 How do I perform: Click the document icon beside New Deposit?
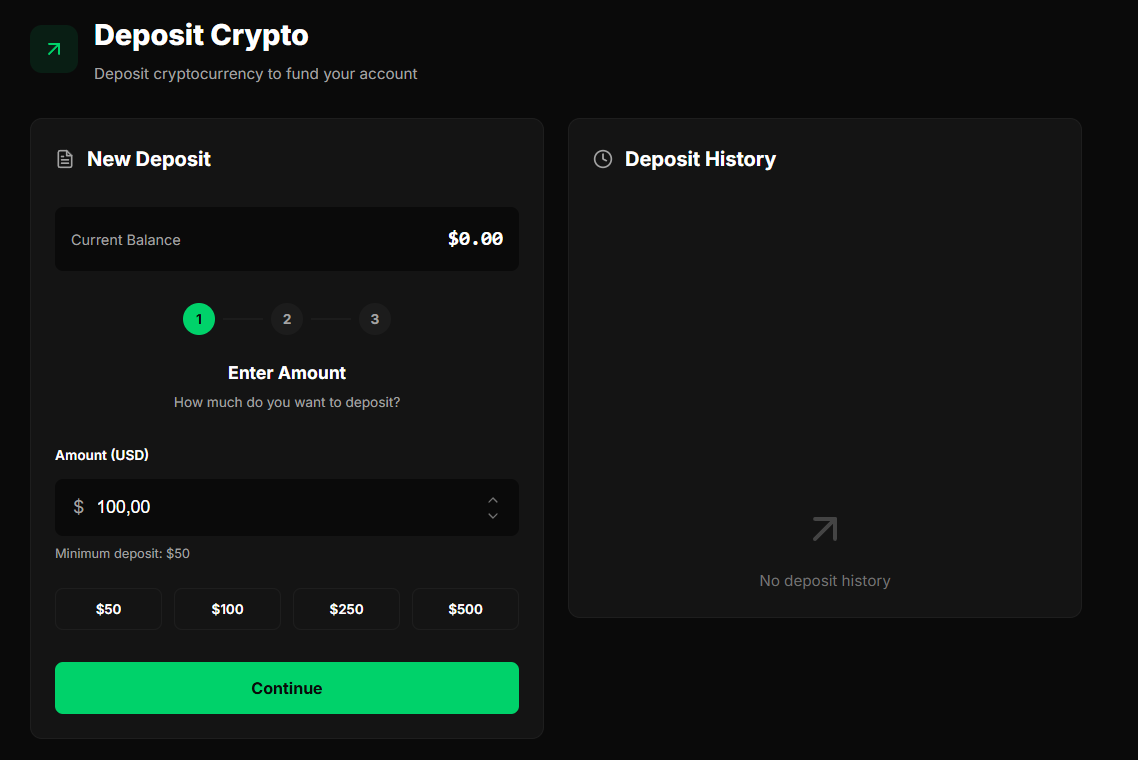point(65,159)
